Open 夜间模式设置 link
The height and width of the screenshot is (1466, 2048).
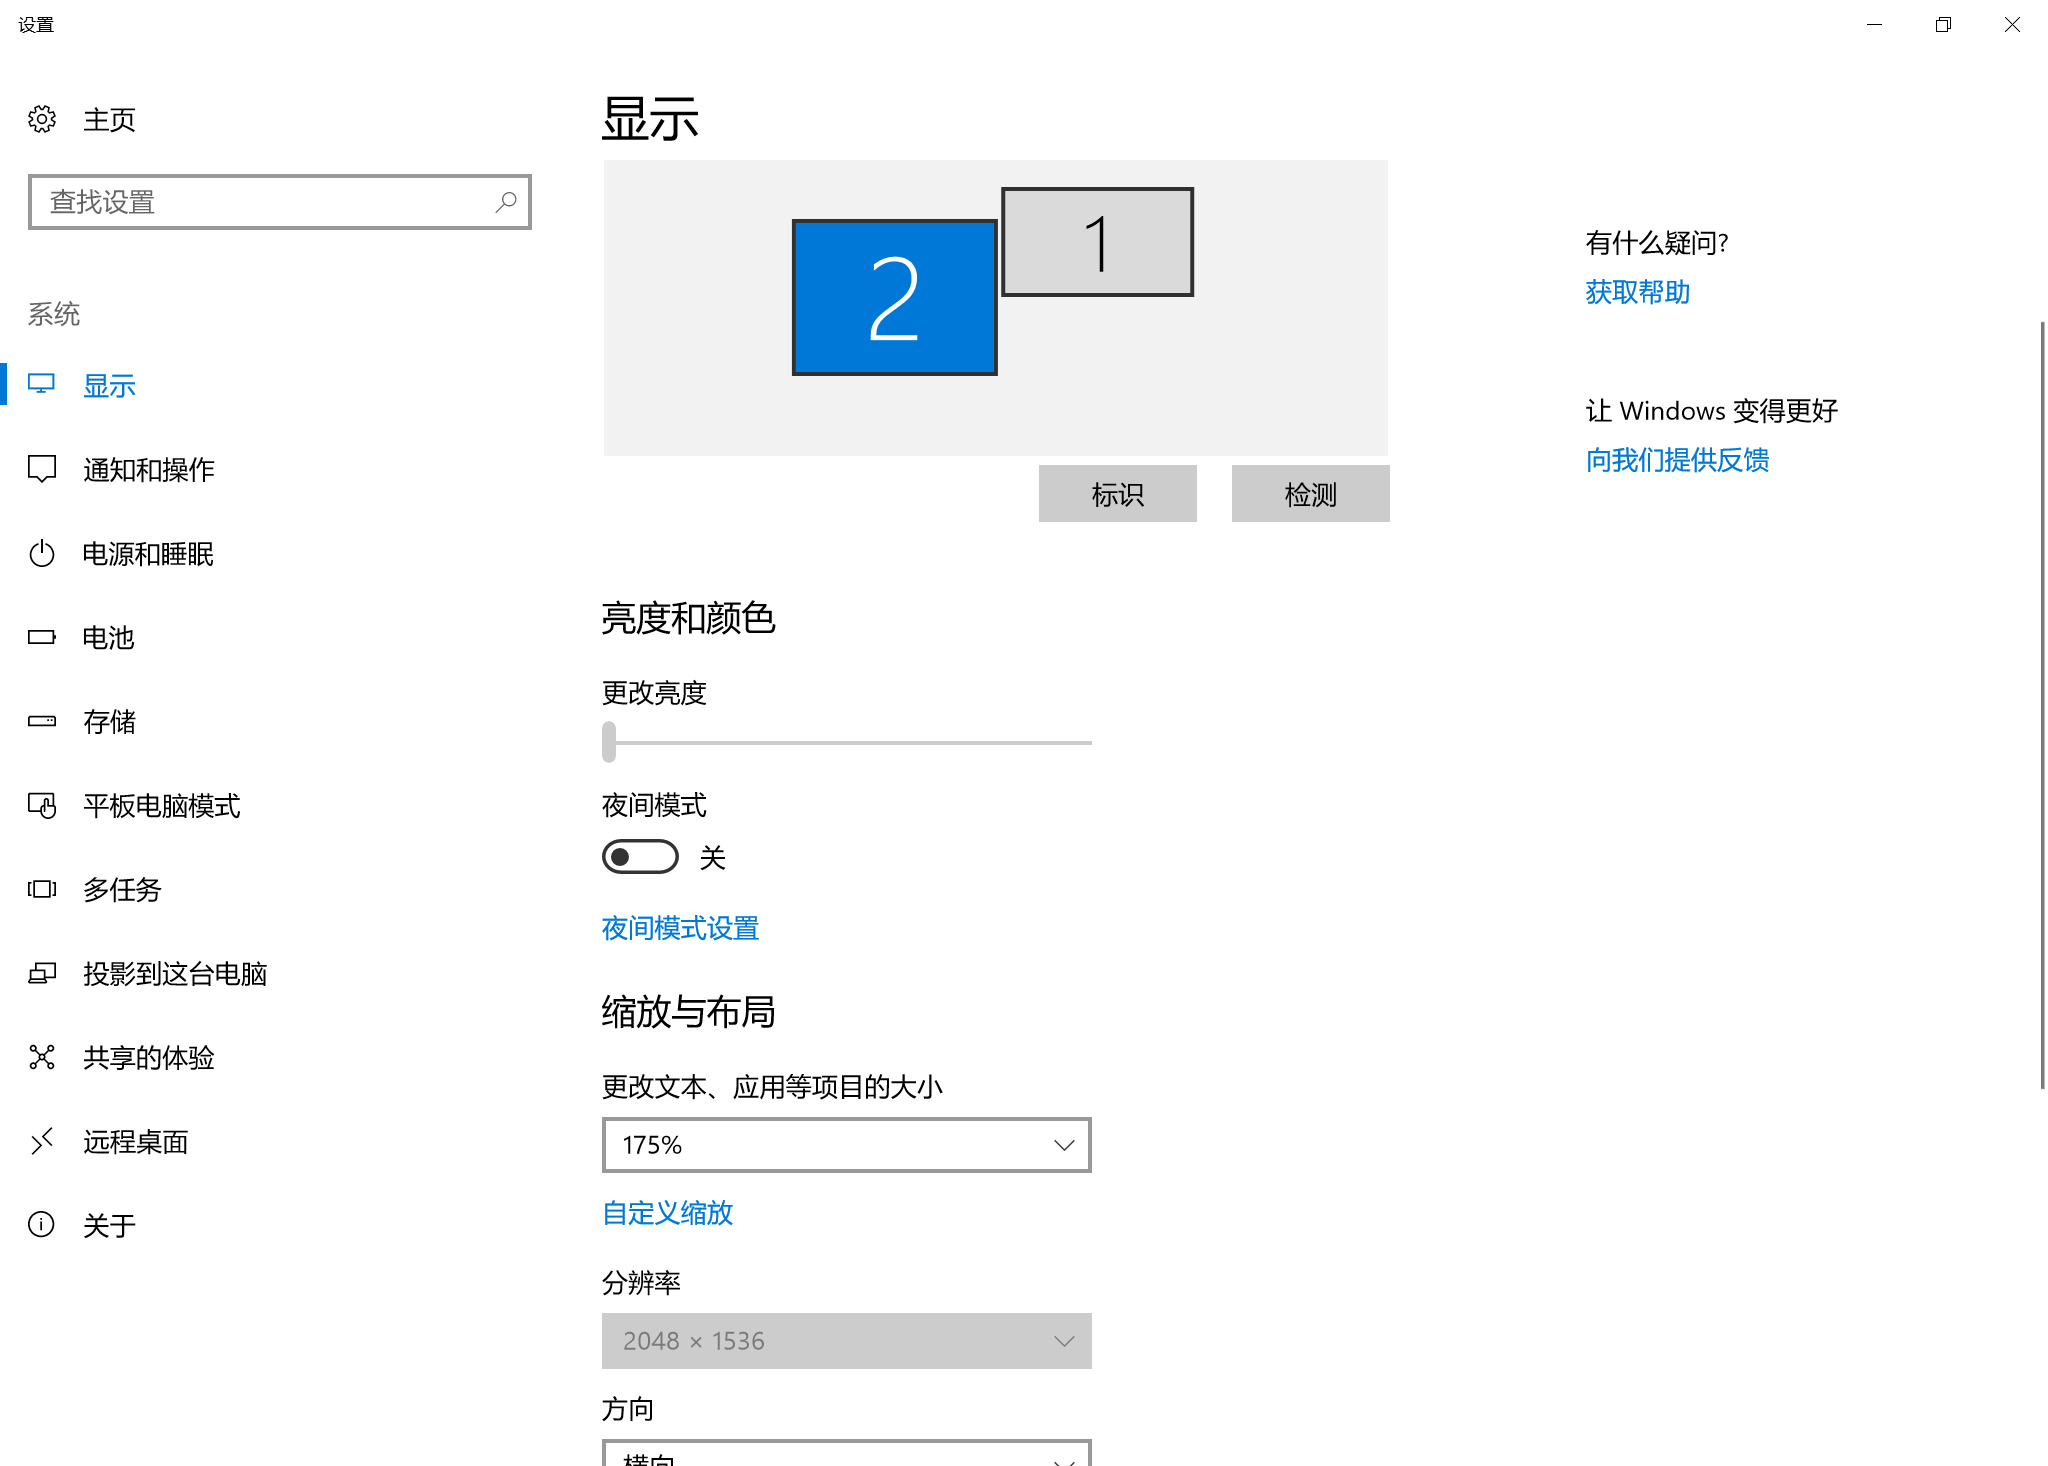[x=680, y=928]
